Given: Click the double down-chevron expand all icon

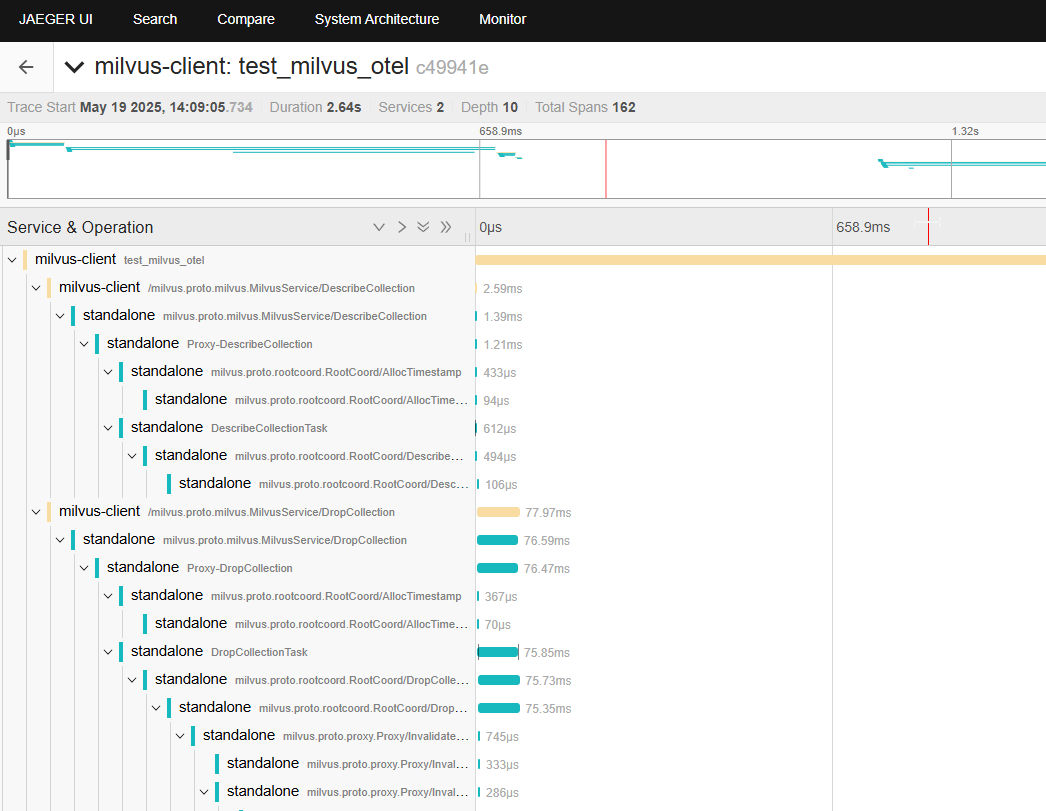Looking at the screenshot, I should (x=423, y=227).
